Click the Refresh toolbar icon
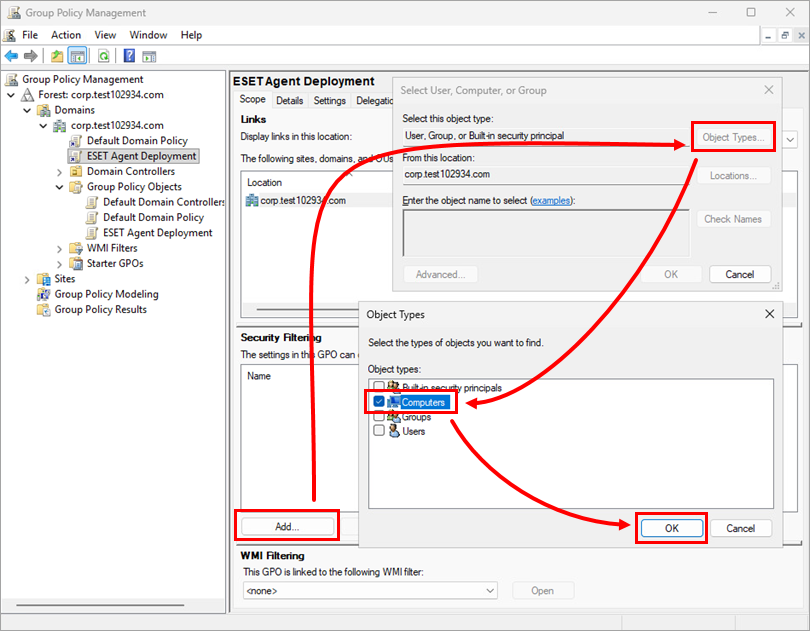Image resolution: width=810 pixels, height=631 pixels. point(103,56)
